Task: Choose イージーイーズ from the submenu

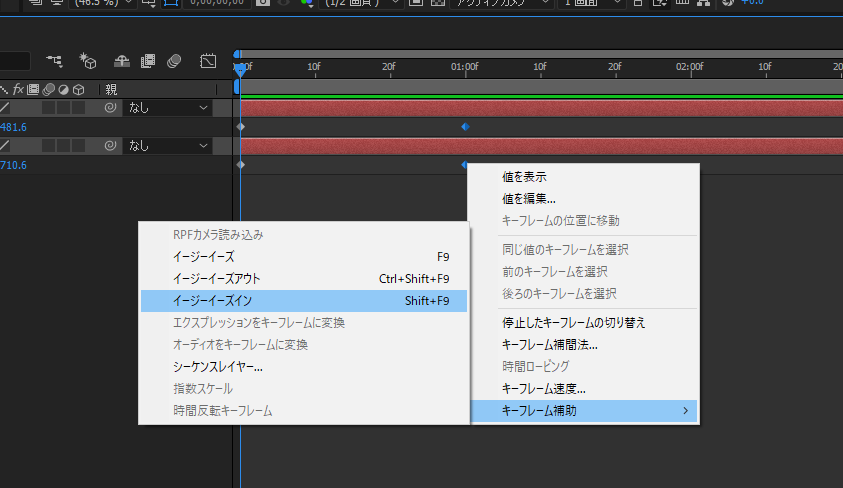Action: [304, 257]
